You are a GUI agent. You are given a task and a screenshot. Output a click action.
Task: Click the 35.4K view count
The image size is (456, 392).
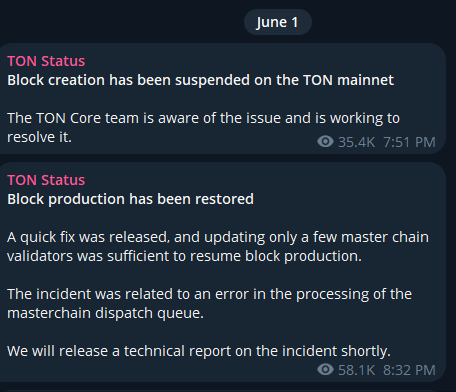pyautogui.click(x=356, y=142)
